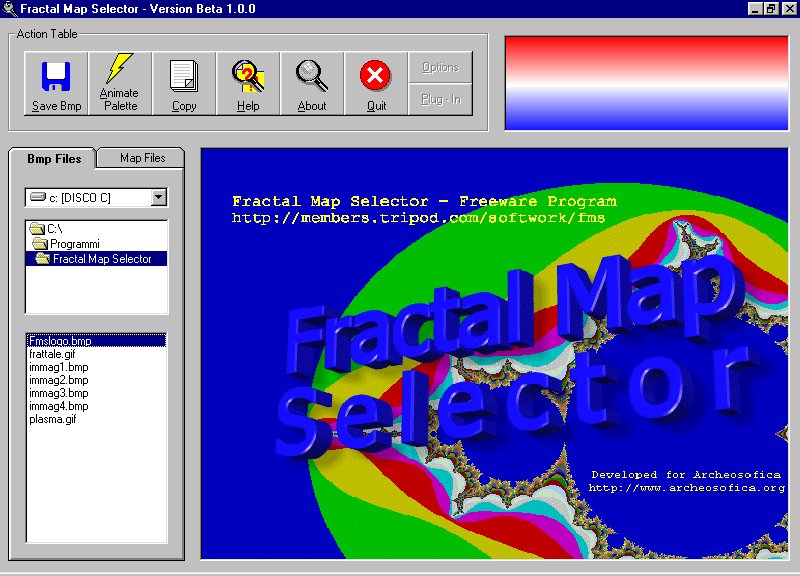800x576 pixels.
Task: Close the Fractal Map Selector window
Action: (789, 9)
